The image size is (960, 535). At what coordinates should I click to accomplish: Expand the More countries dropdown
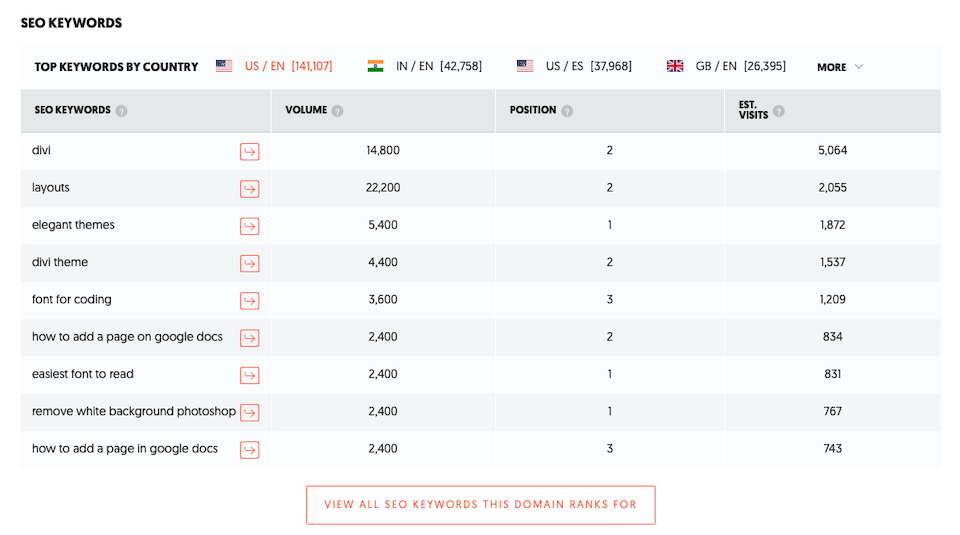pos(839,67)
